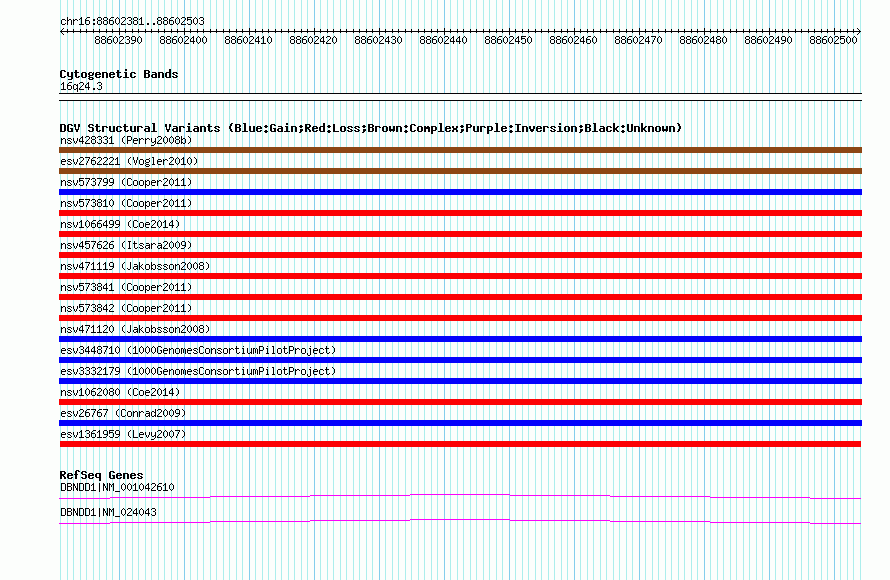The width and height of the screenshot is (890, 580).
Task: Click ruler position 88602430
Action: pos(379,40)
